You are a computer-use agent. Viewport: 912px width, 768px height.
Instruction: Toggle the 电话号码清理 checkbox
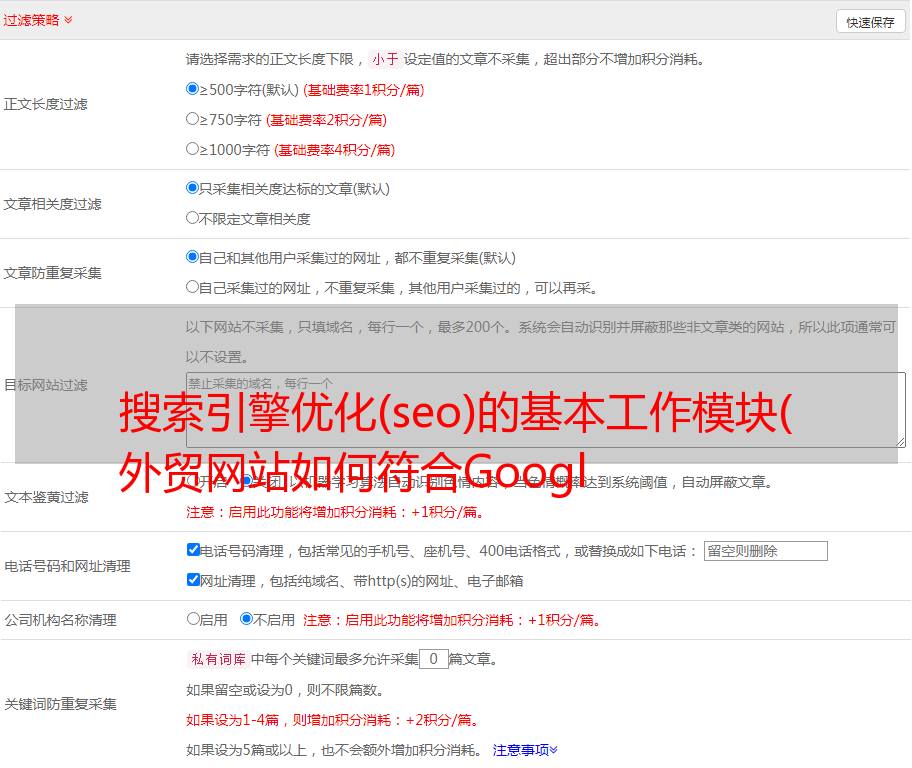click(194, 550)
